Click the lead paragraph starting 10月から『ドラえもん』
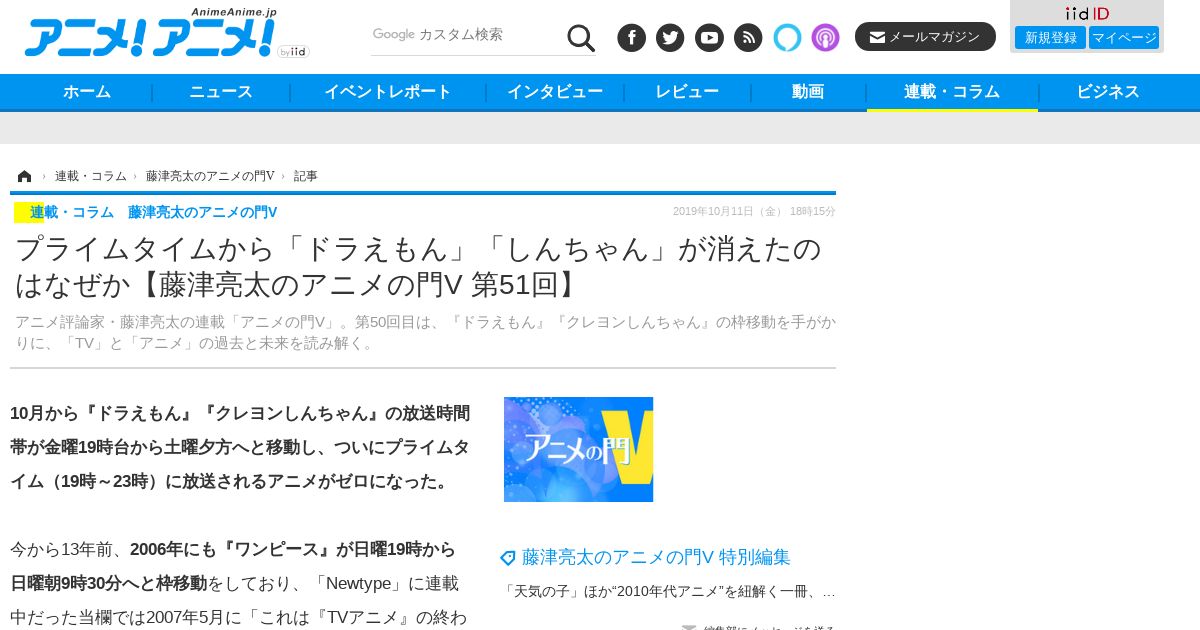This screenshot has width=1200, height=630. point(240,447)
